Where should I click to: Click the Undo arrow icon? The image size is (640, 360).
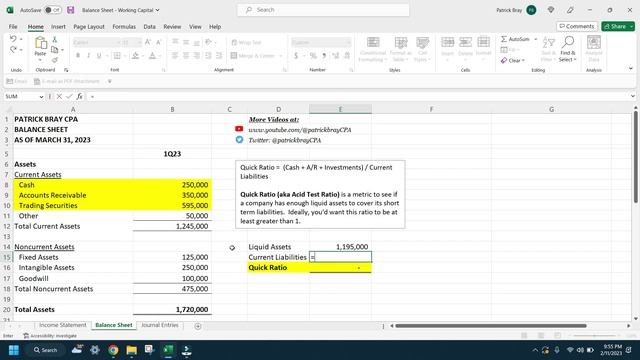[13, 39]
